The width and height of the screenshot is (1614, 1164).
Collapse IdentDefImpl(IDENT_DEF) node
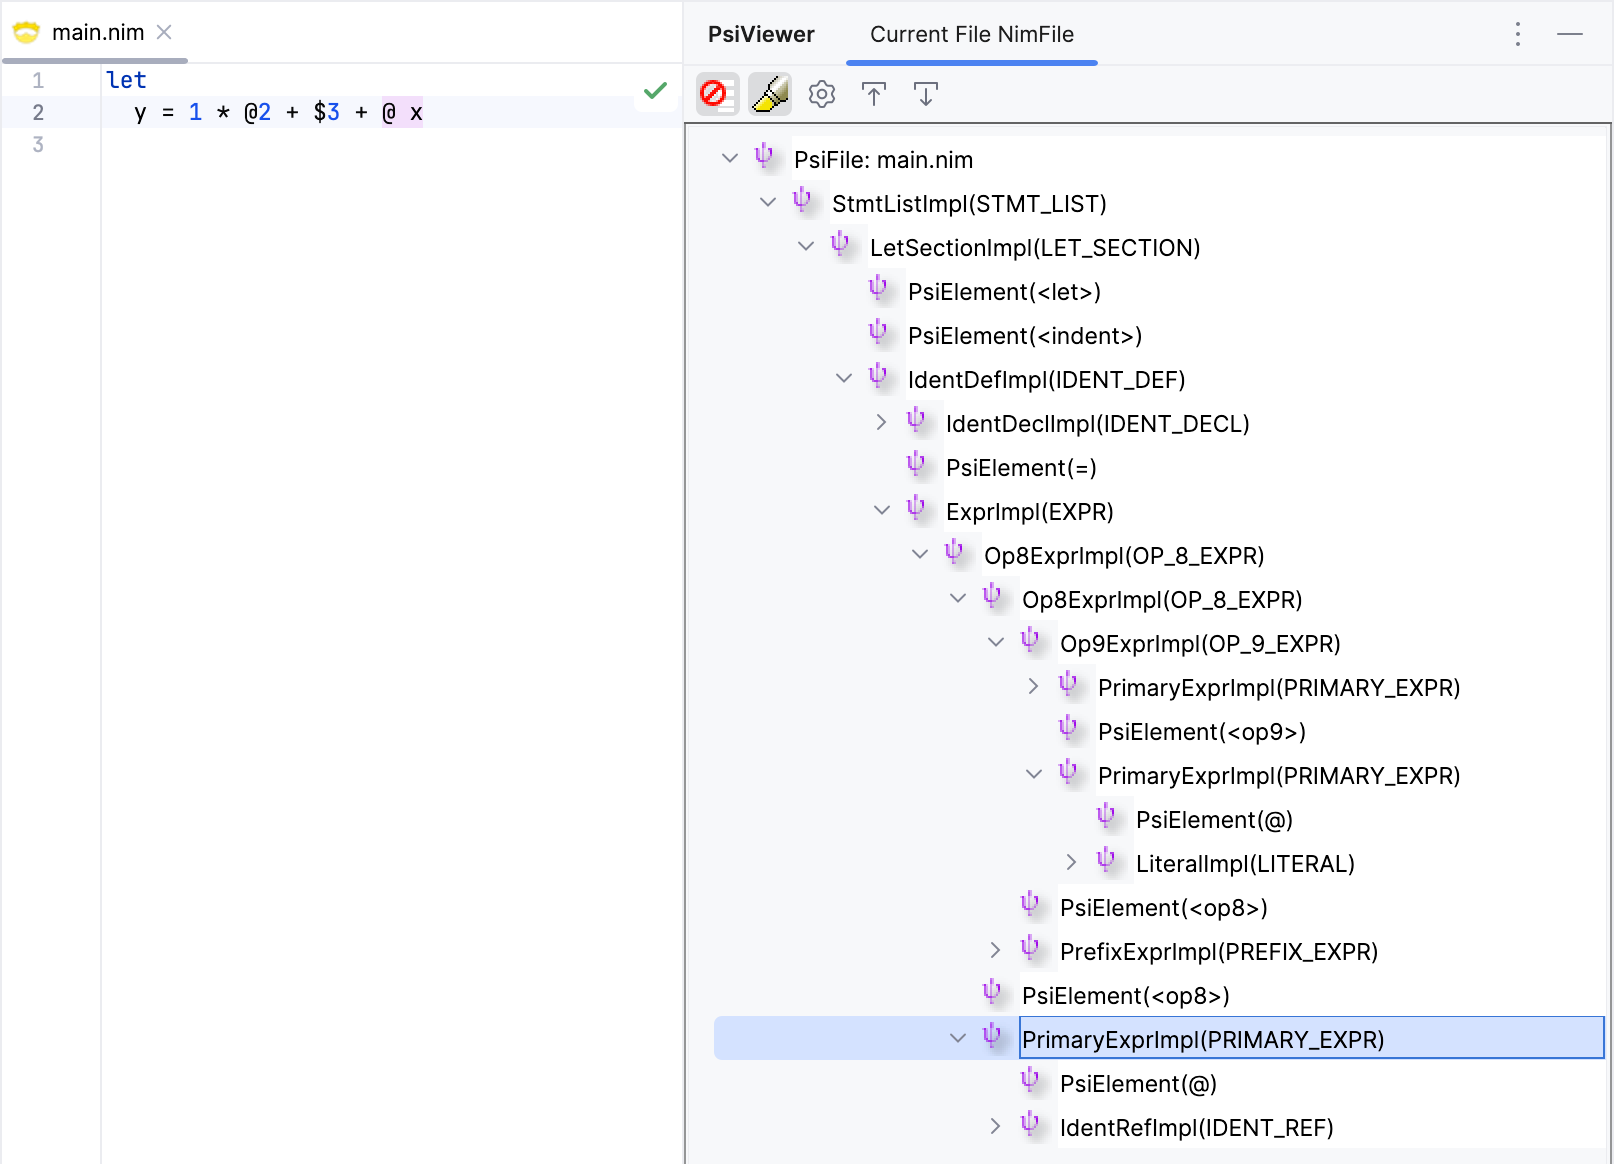(x=844, y=378)
